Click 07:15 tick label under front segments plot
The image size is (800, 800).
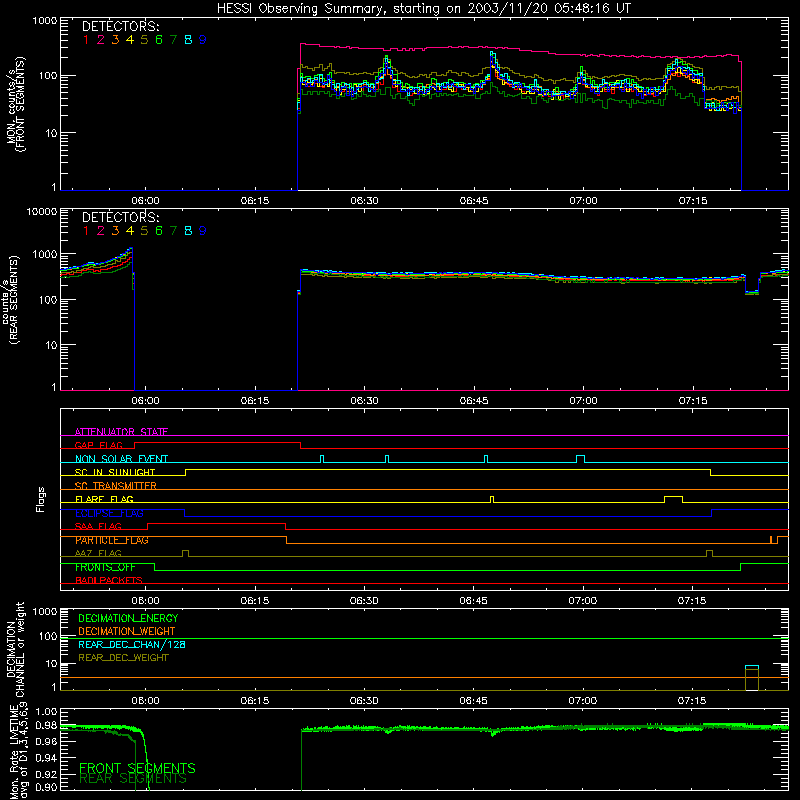693,201
